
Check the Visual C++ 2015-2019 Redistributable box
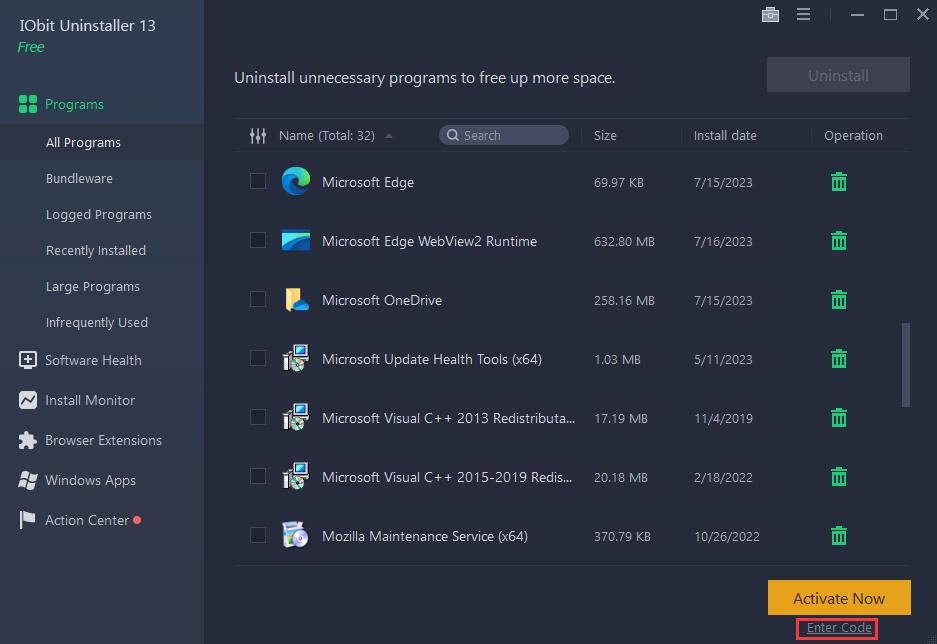pos(258,476)
